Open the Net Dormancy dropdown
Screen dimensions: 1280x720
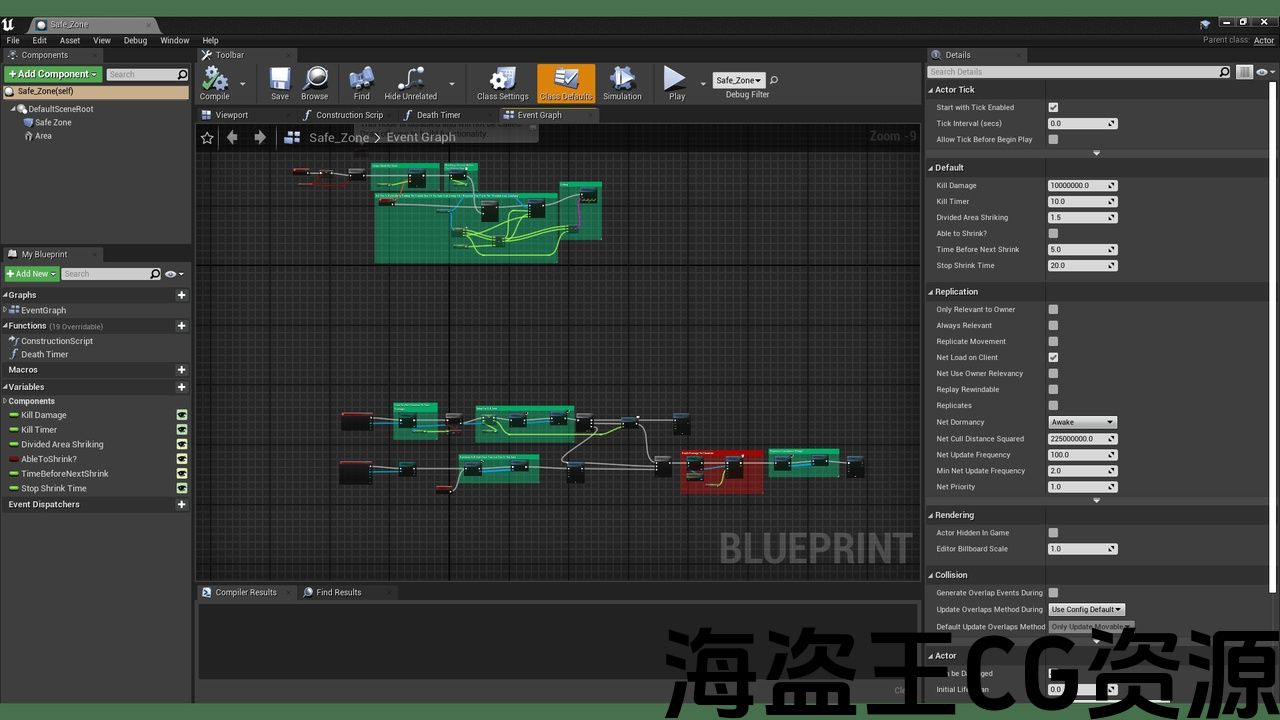(1082, 422)
